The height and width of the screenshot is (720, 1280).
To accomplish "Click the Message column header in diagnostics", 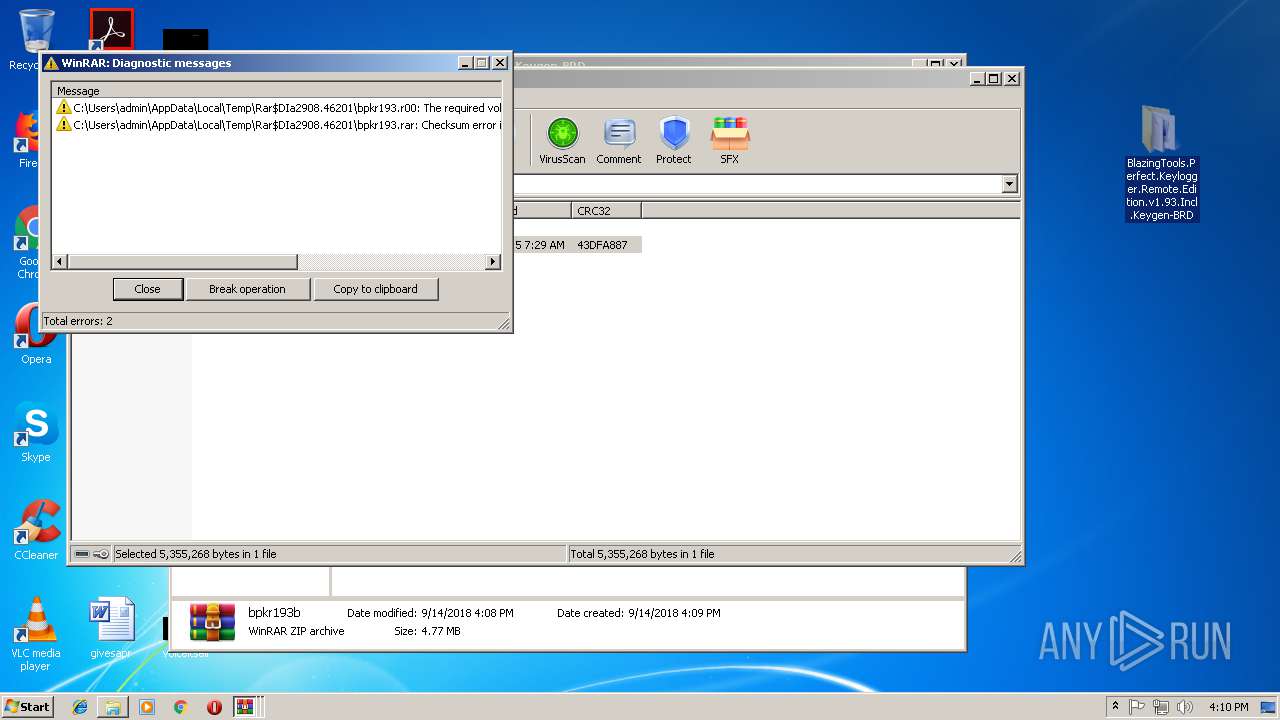I will [x=277, y=91].
